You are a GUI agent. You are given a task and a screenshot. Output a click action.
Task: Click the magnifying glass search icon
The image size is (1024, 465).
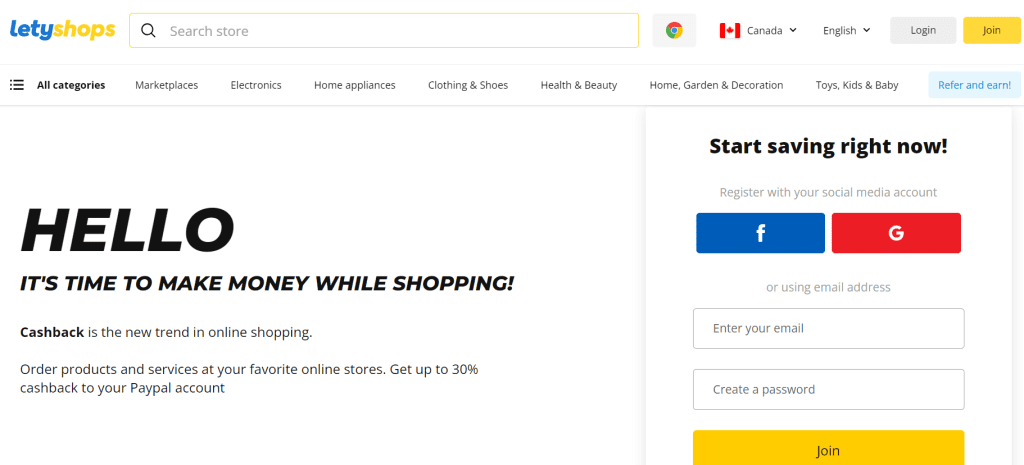(x=149, y=30)
